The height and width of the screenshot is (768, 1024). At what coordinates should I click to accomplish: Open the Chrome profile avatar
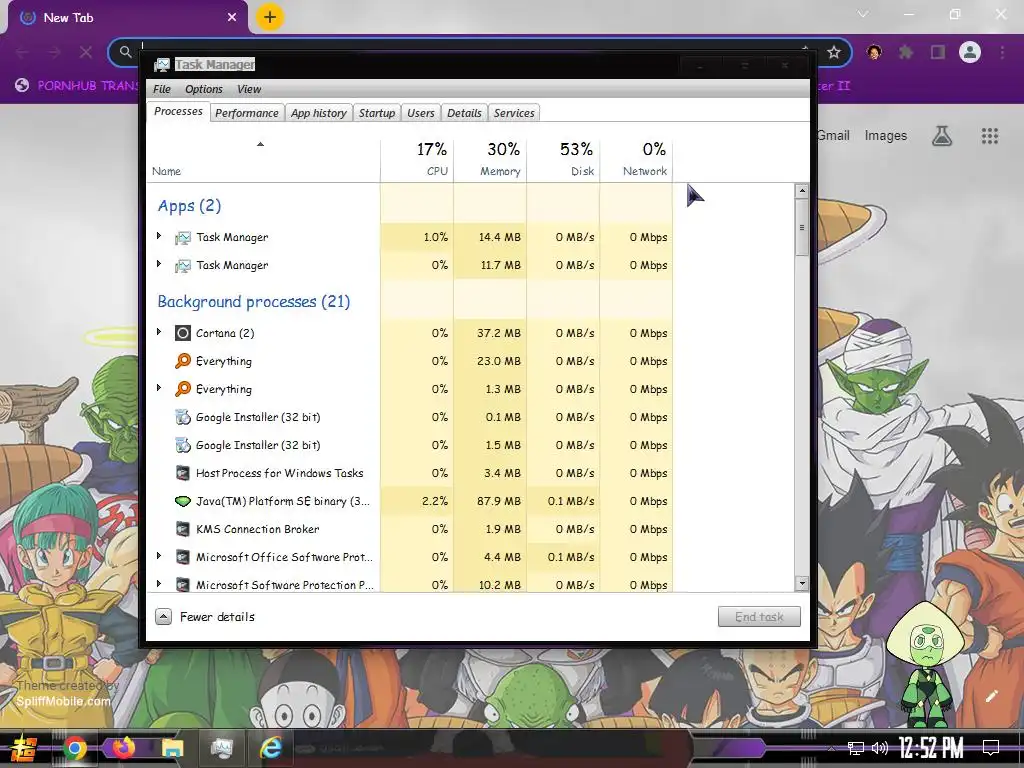pyautogui.click(x=970, y=52)
